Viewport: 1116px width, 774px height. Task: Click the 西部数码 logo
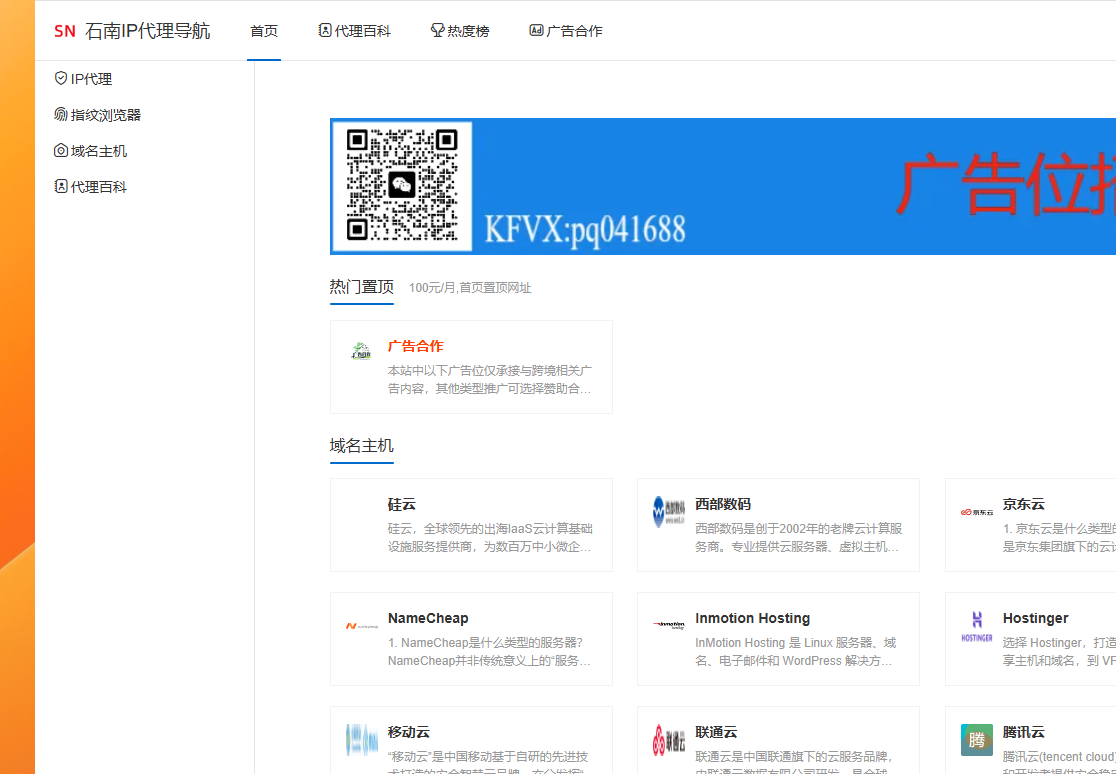(668, 510)
